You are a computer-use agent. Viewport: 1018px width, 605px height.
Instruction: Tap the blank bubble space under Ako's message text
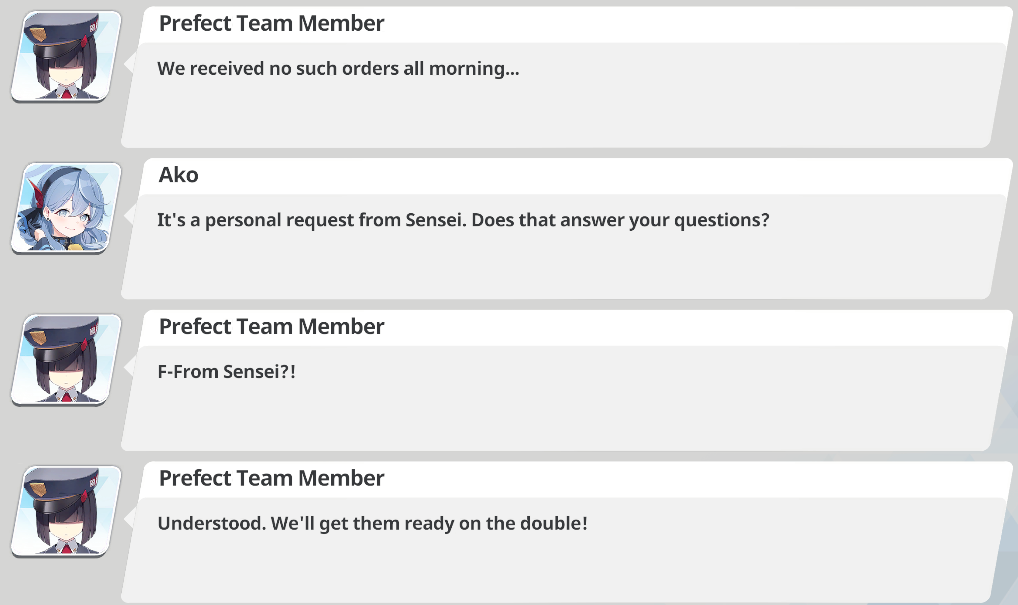click(x=558, y=265)
